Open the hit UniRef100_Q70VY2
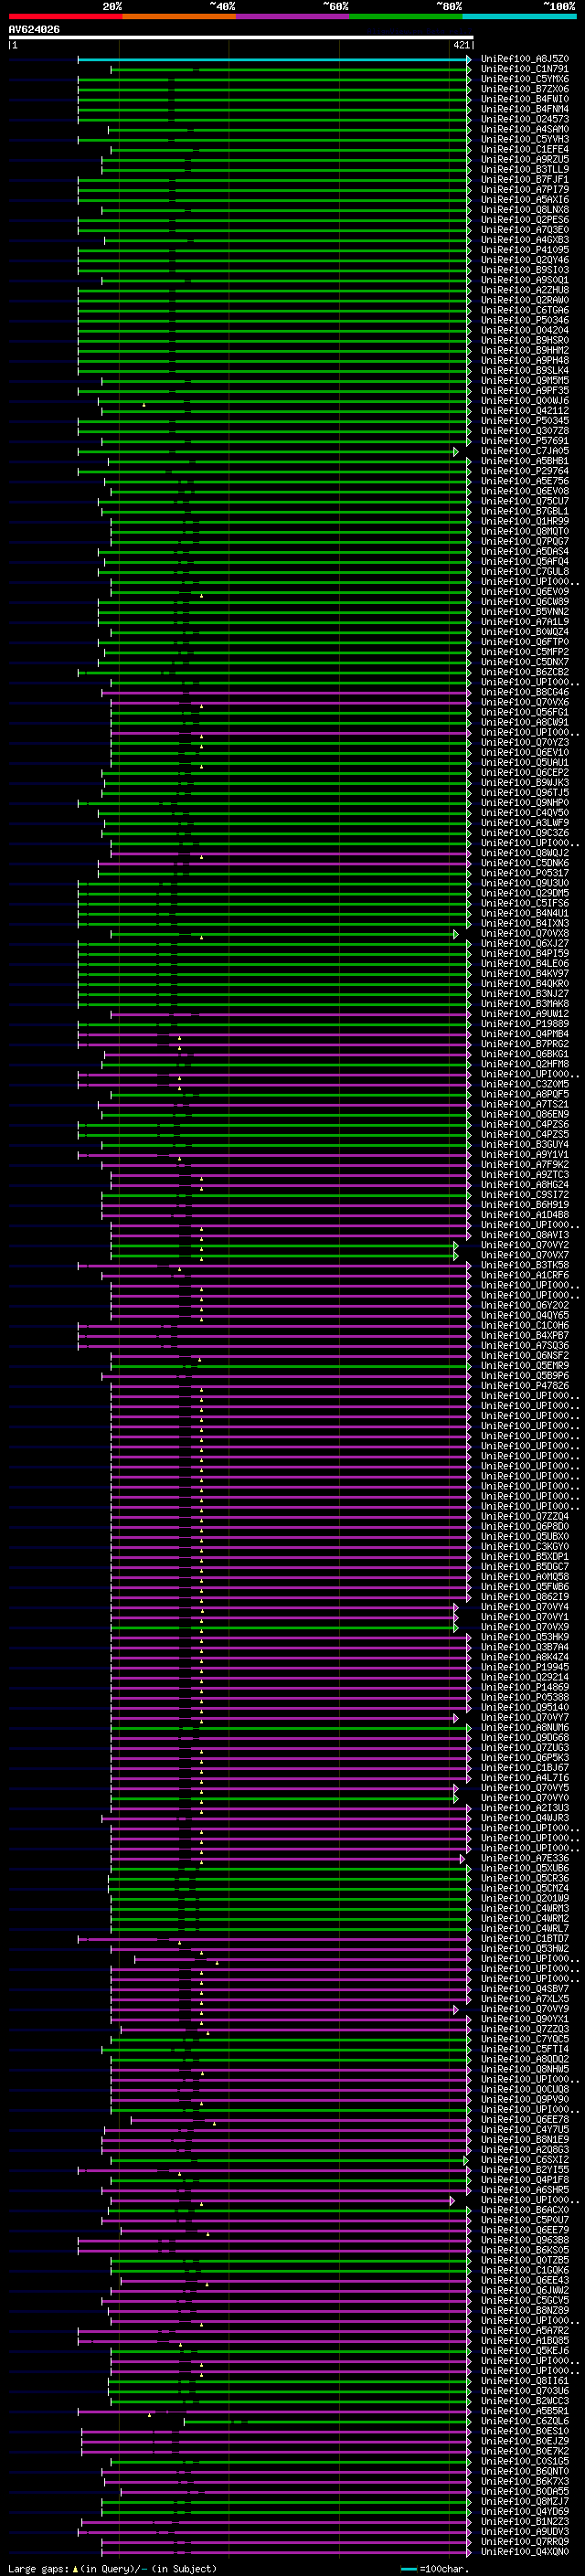Screen dimensions: 585x2576 point(525,1245)
